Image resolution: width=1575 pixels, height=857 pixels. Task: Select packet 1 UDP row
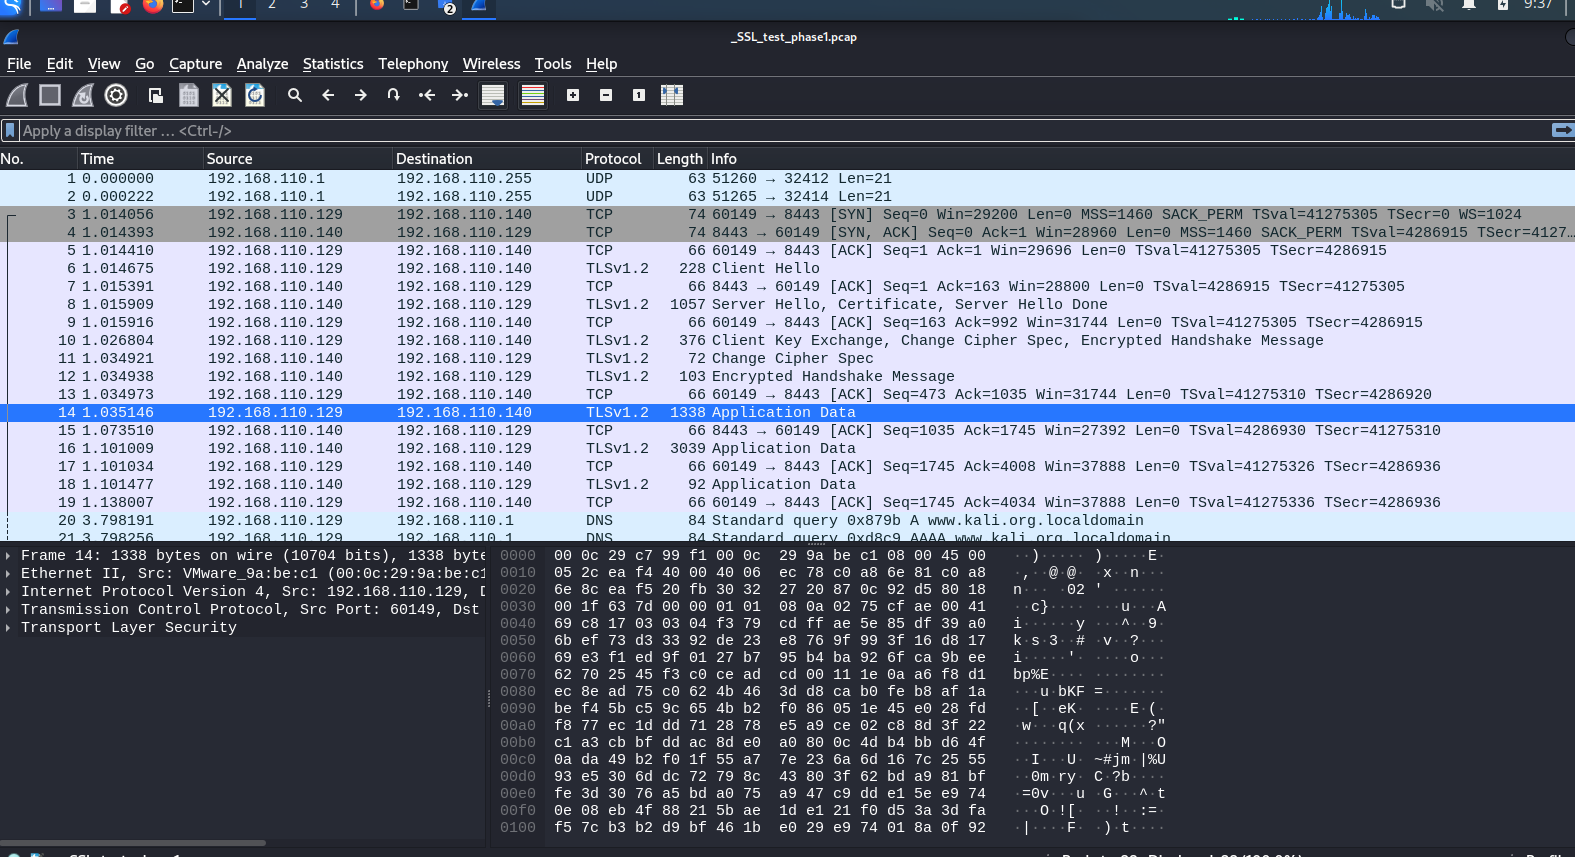coord(787,178)
